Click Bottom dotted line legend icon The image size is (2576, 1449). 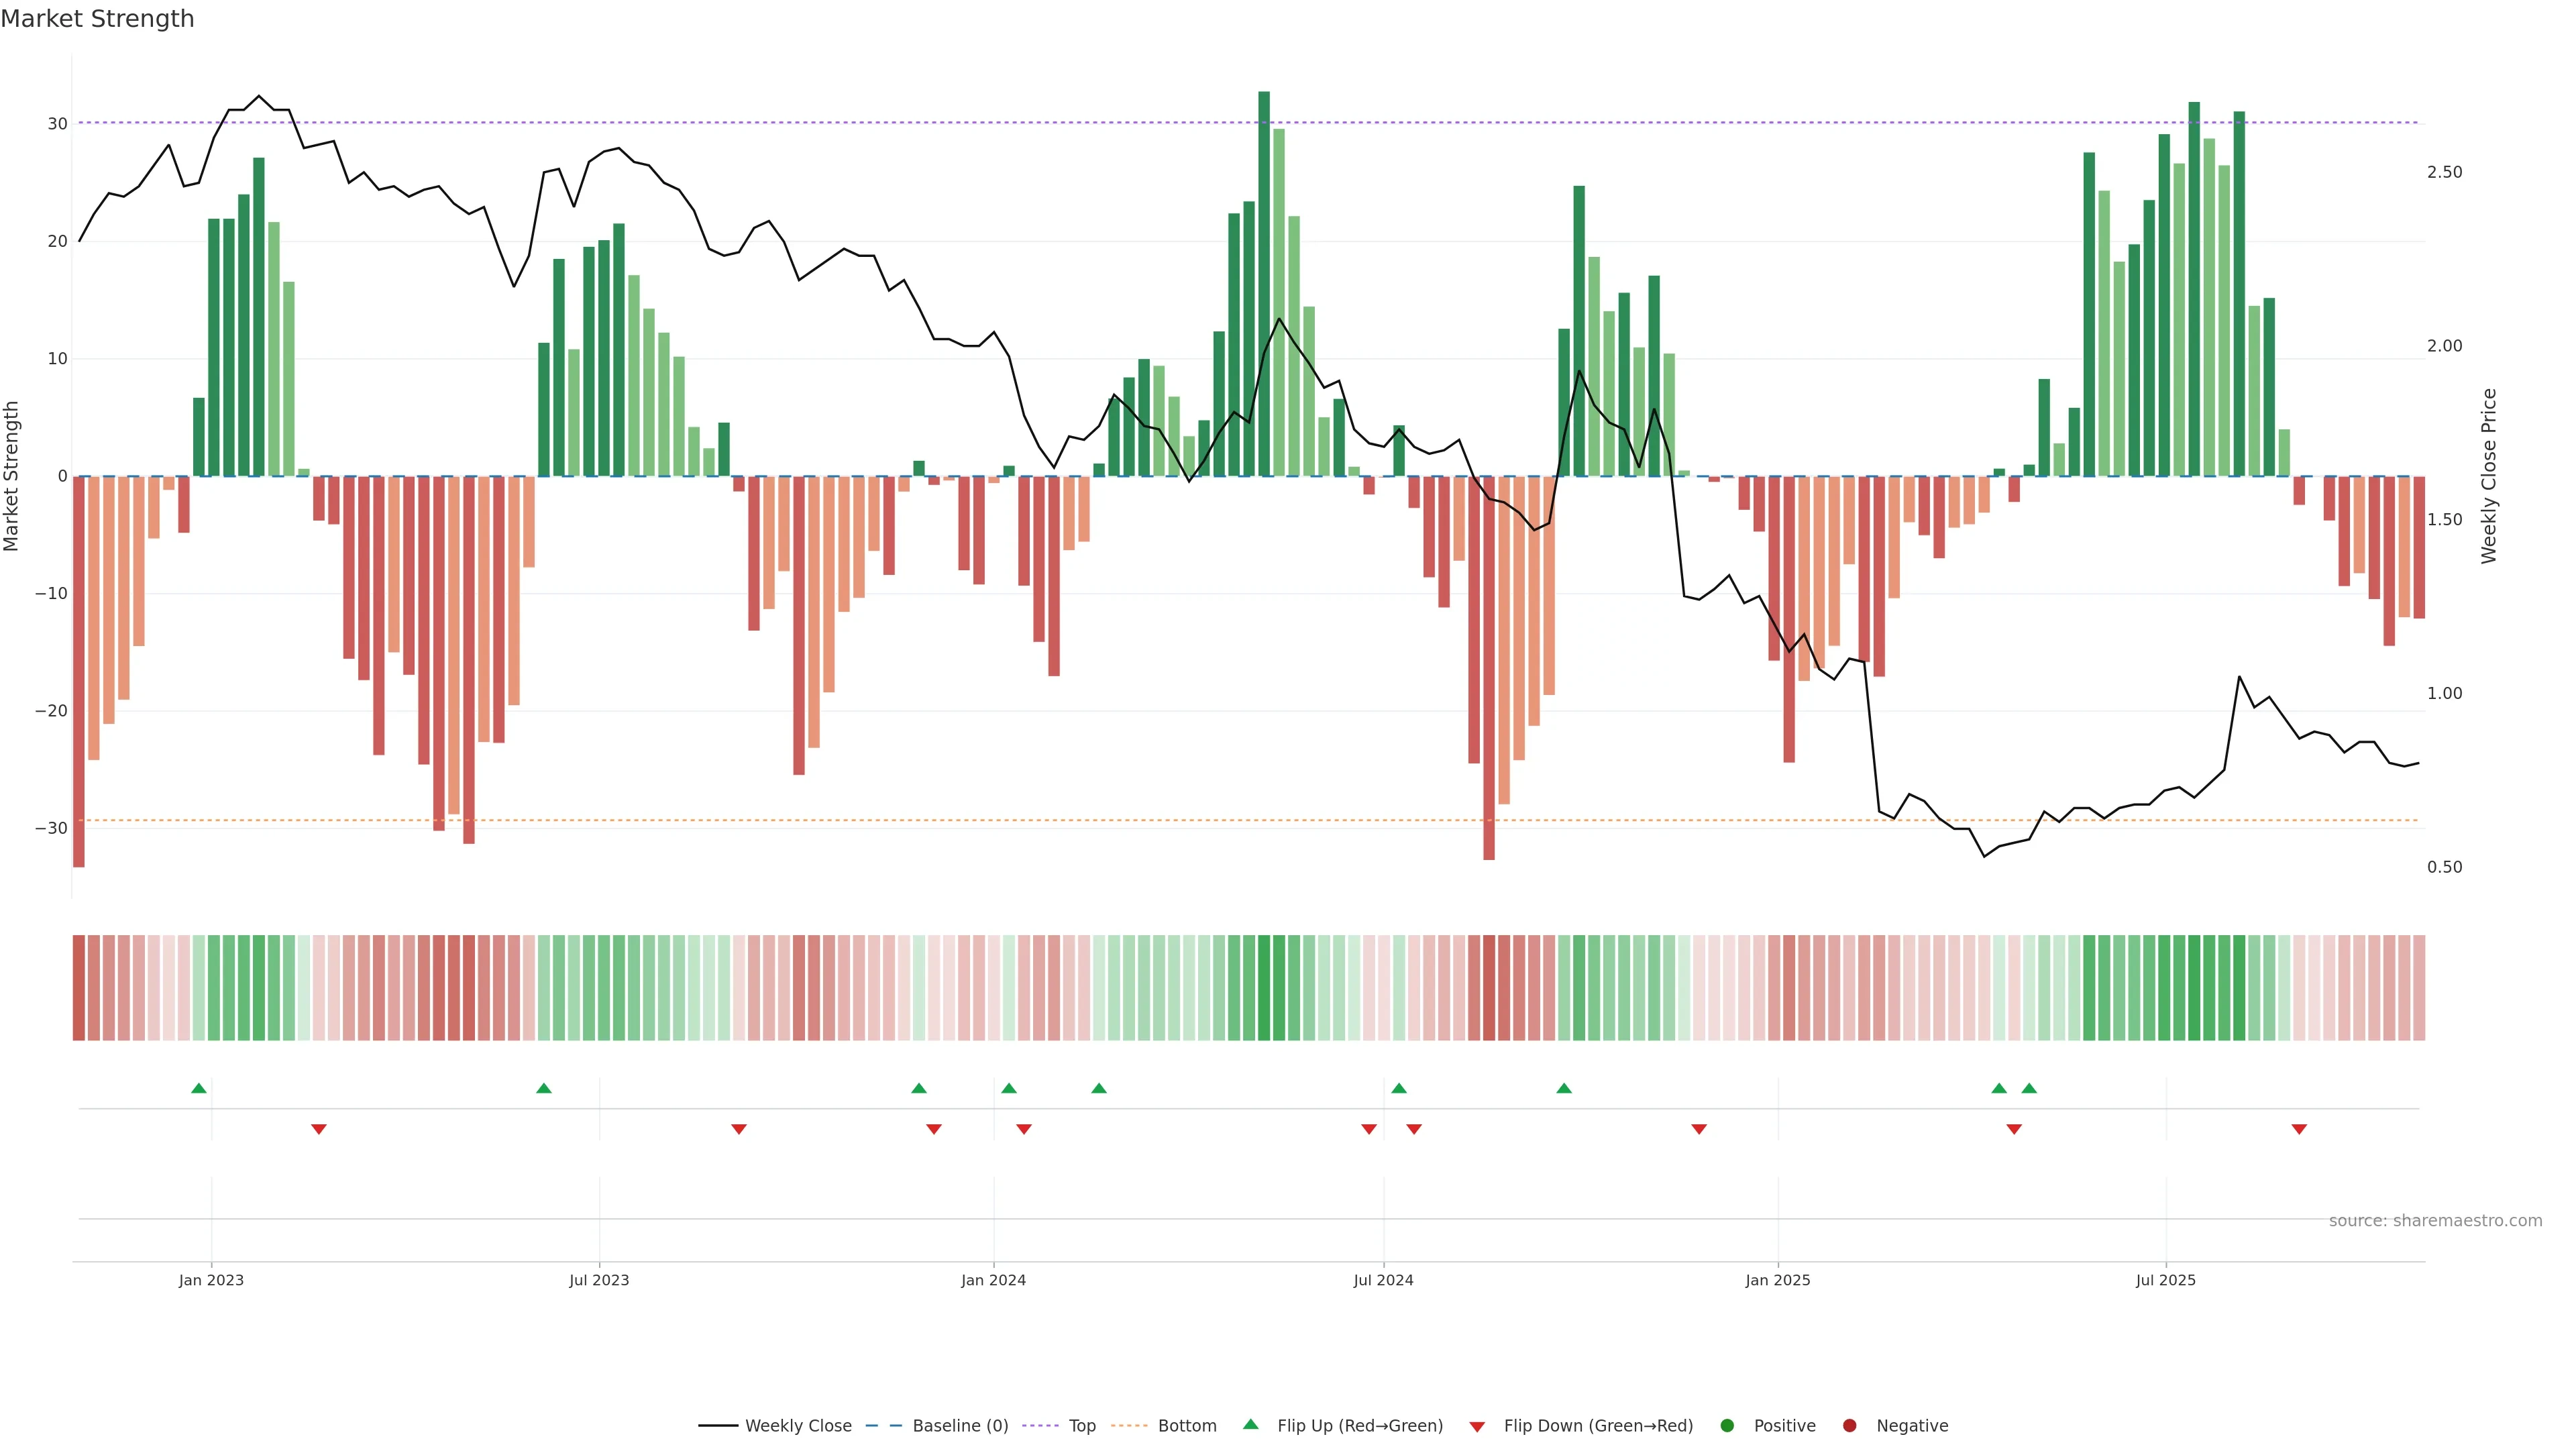pyautogui.click(x=1129, y=1426)
